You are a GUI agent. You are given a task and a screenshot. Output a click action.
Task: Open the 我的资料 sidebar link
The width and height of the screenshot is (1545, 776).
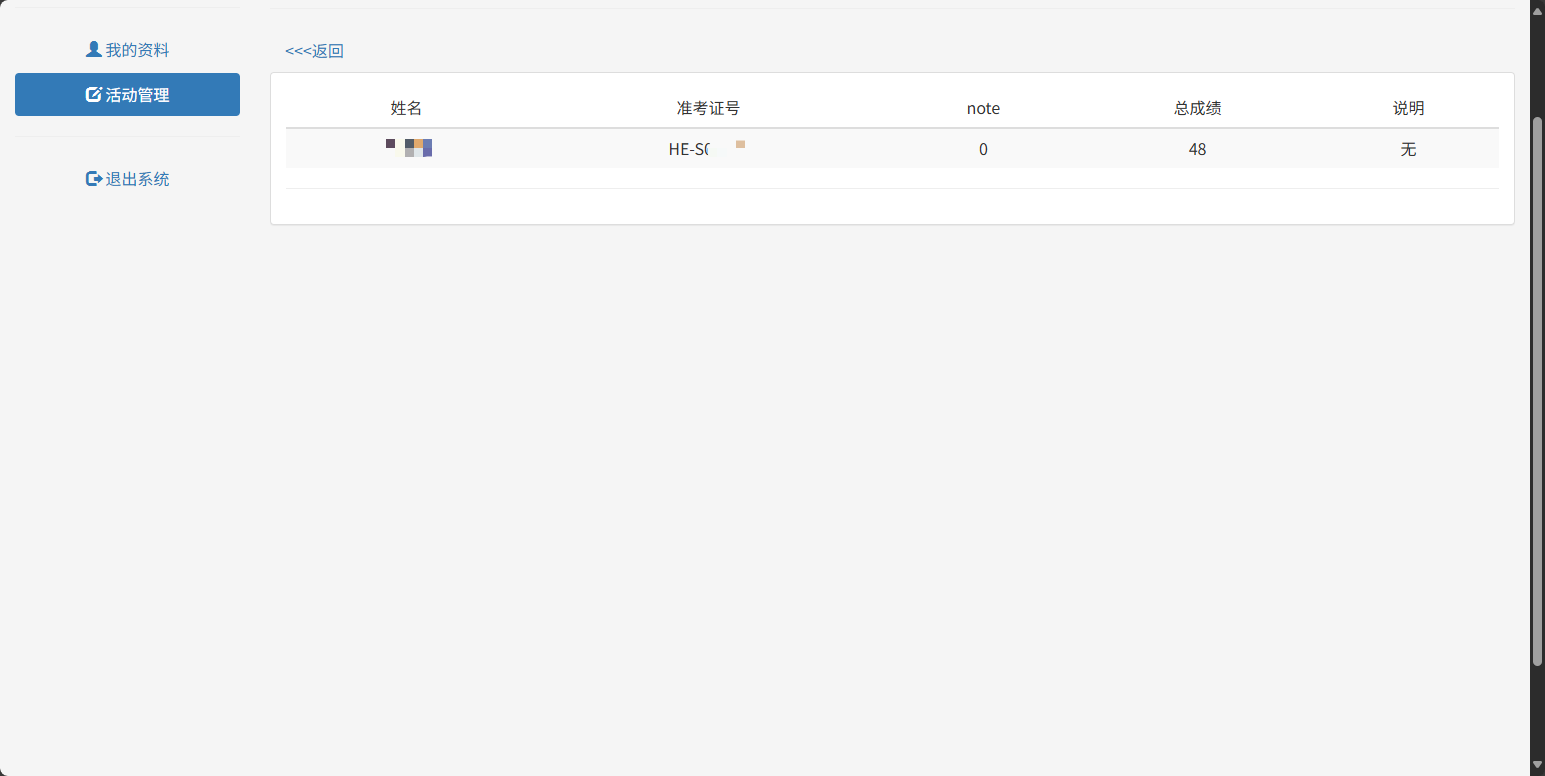tap(137, 50)
